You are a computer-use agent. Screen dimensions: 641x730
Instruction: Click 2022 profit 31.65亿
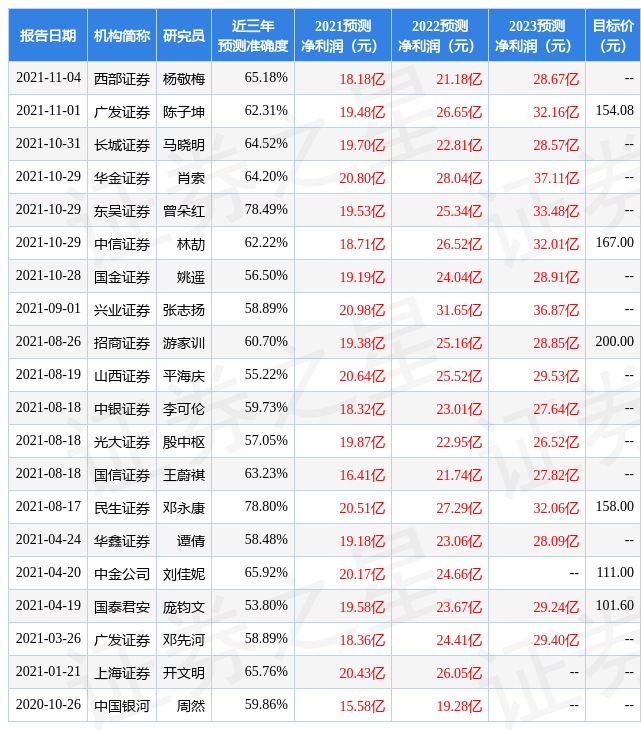pos(459,310)
